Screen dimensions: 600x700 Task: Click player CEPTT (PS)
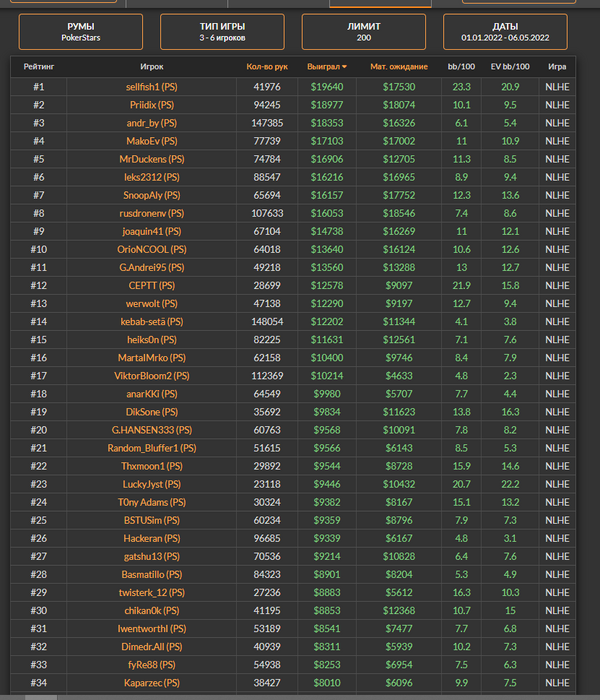152,286
